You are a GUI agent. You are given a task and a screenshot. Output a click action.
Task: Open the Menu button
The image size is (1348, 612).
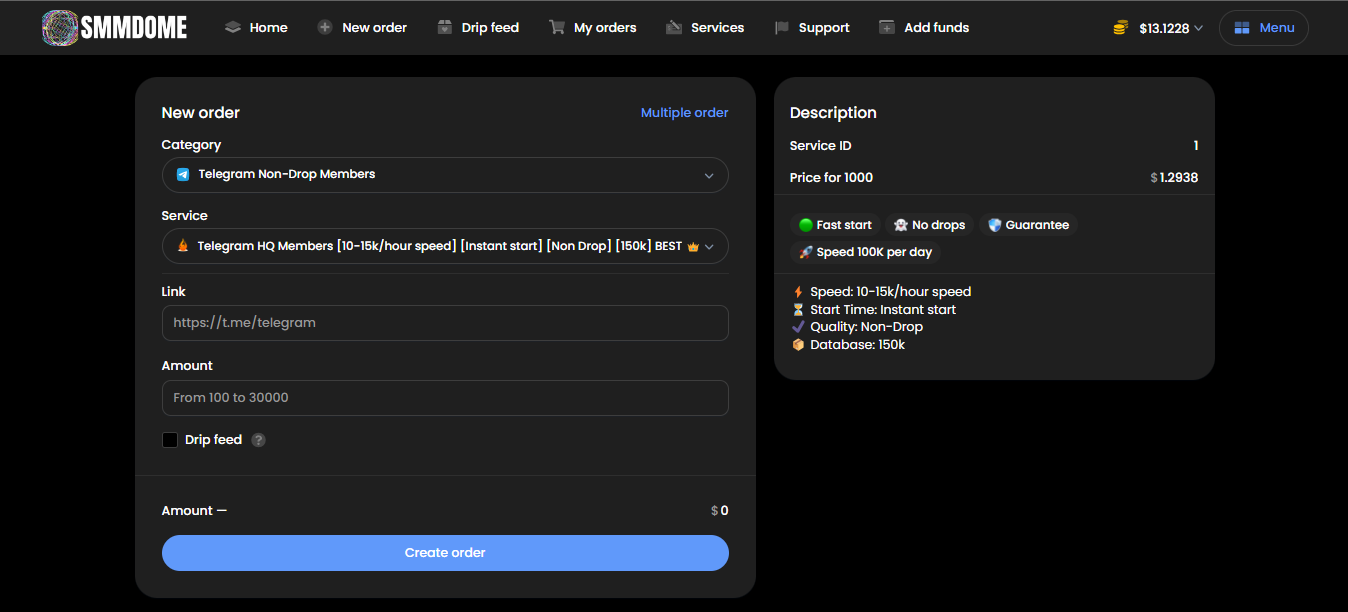(1264, 28)
